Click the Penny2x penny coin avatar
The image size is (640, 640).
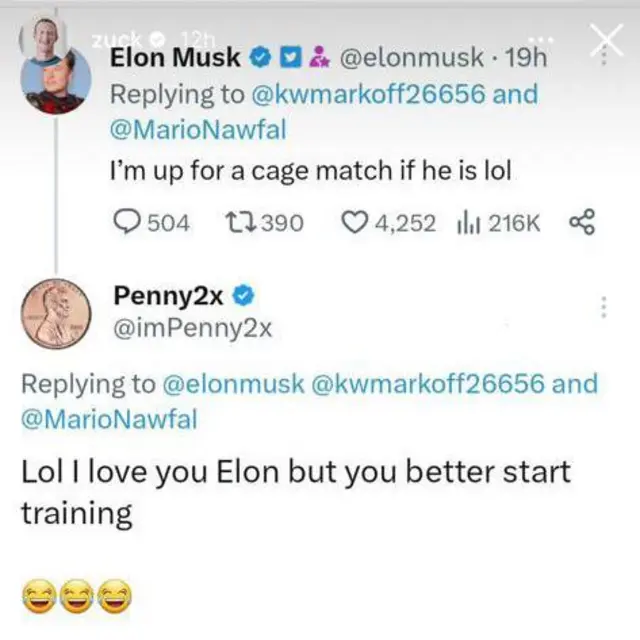(57, 312)
